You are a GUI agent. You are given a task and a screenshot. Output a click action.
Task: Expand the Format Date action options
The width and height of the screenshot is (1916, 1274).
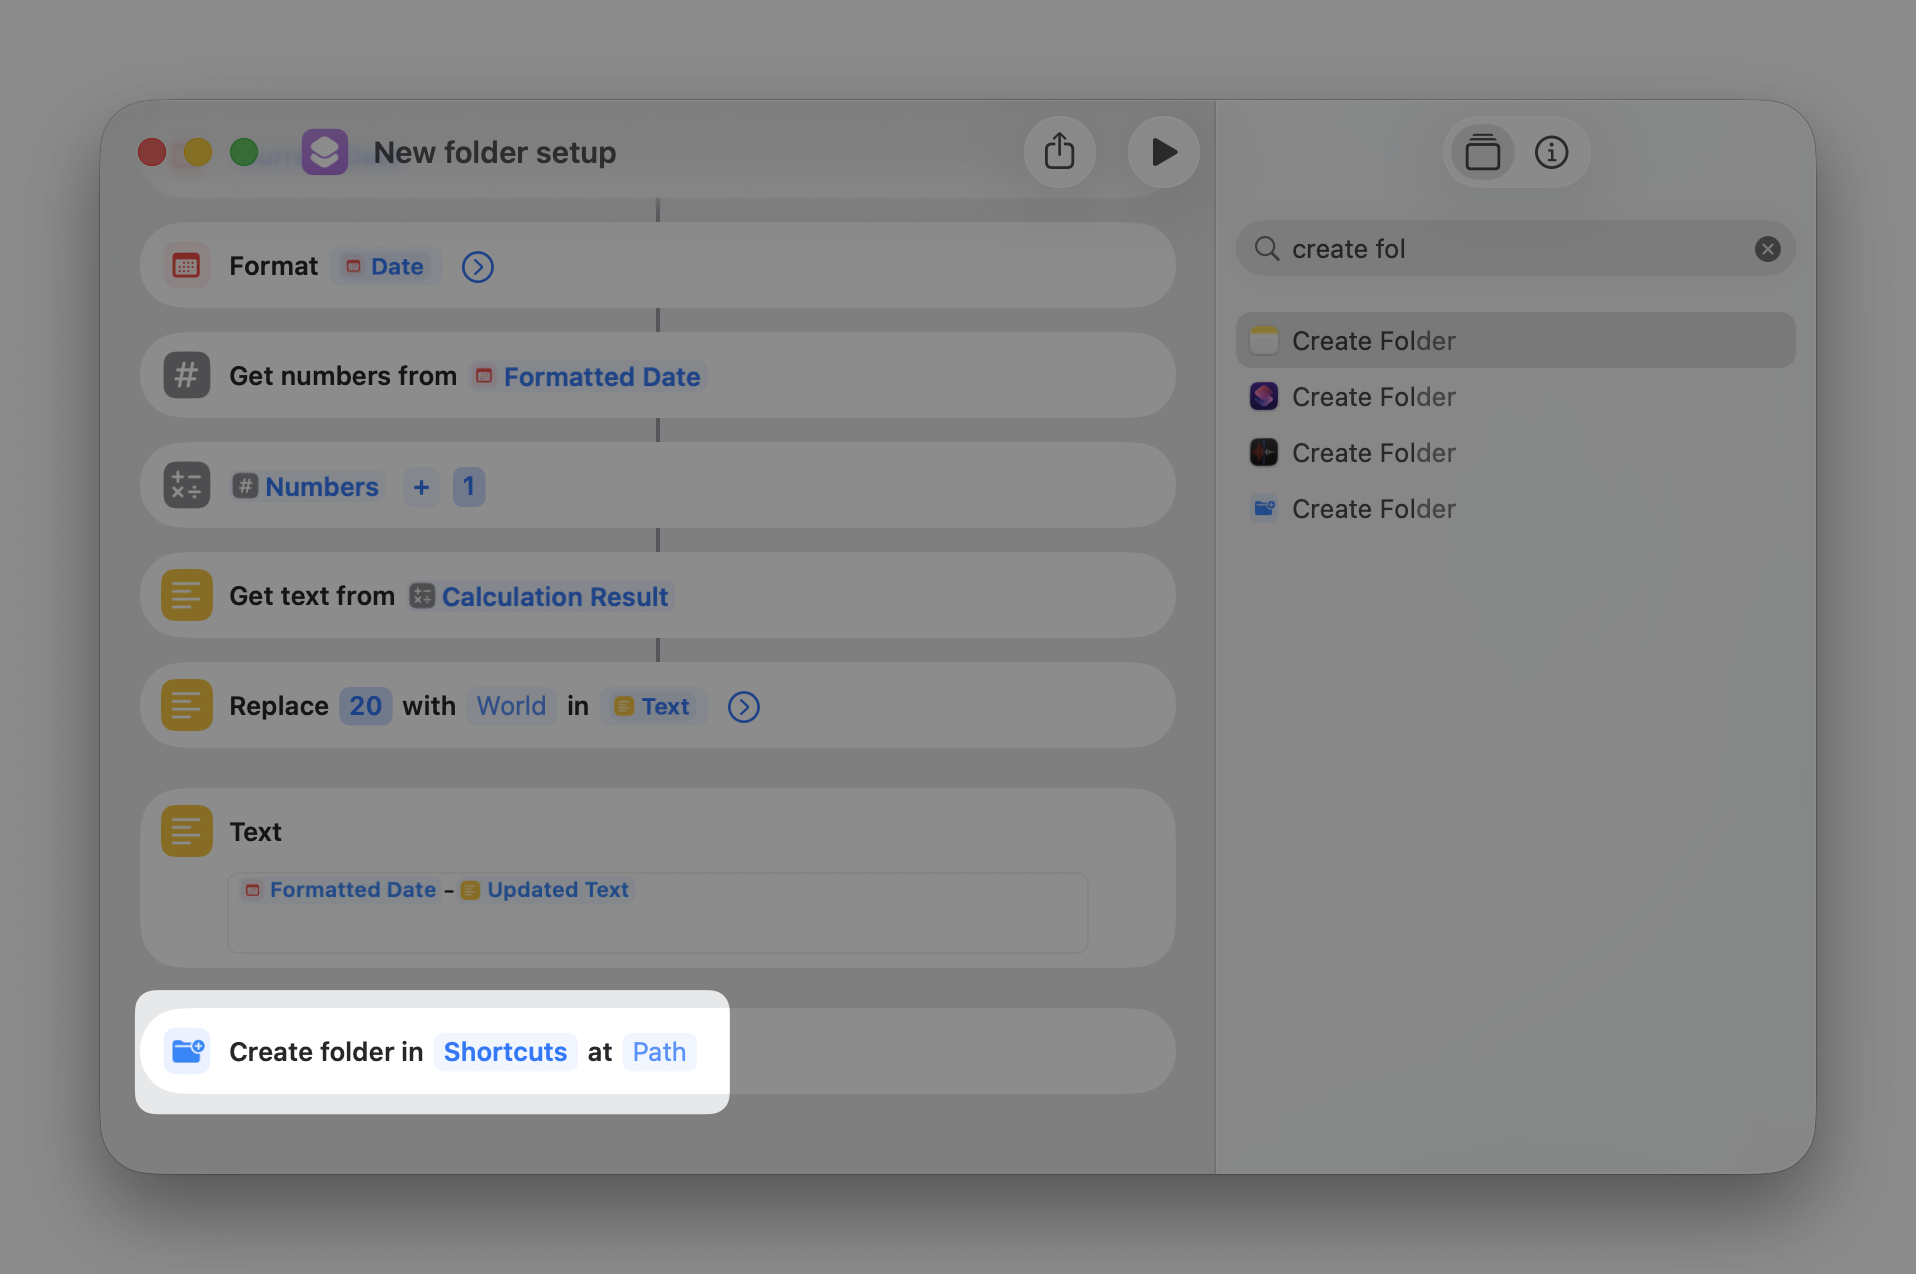tap(477, 266)
